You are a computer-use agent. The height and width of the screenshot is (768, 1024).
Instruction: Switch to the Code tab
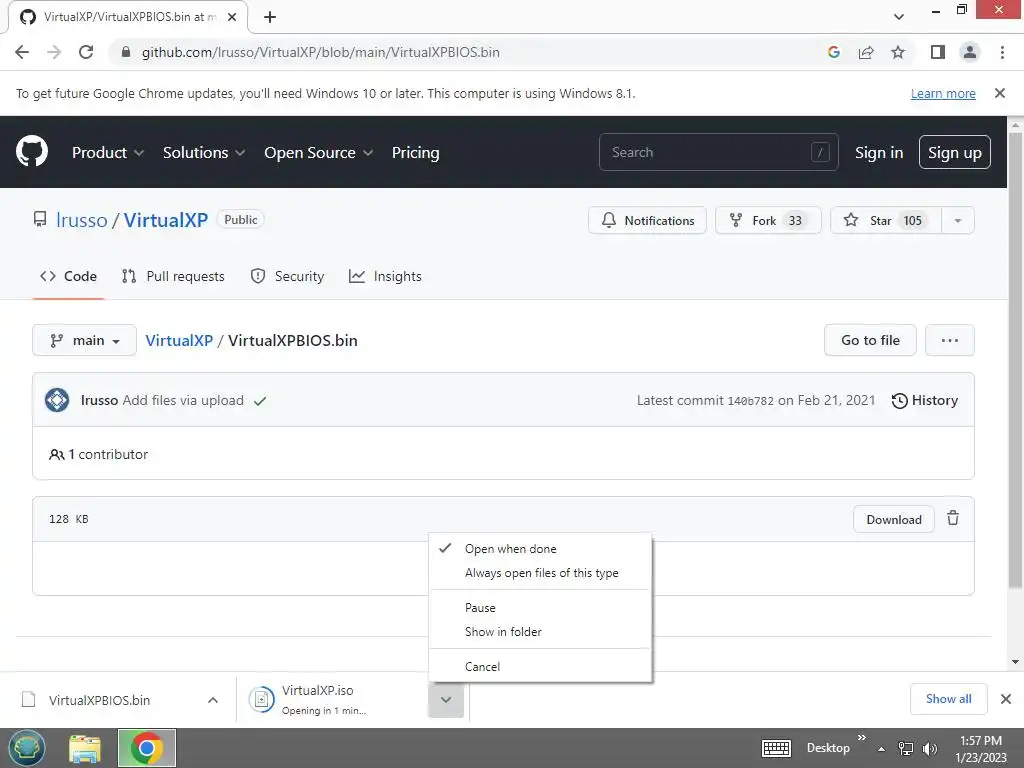tap(69, 276)
